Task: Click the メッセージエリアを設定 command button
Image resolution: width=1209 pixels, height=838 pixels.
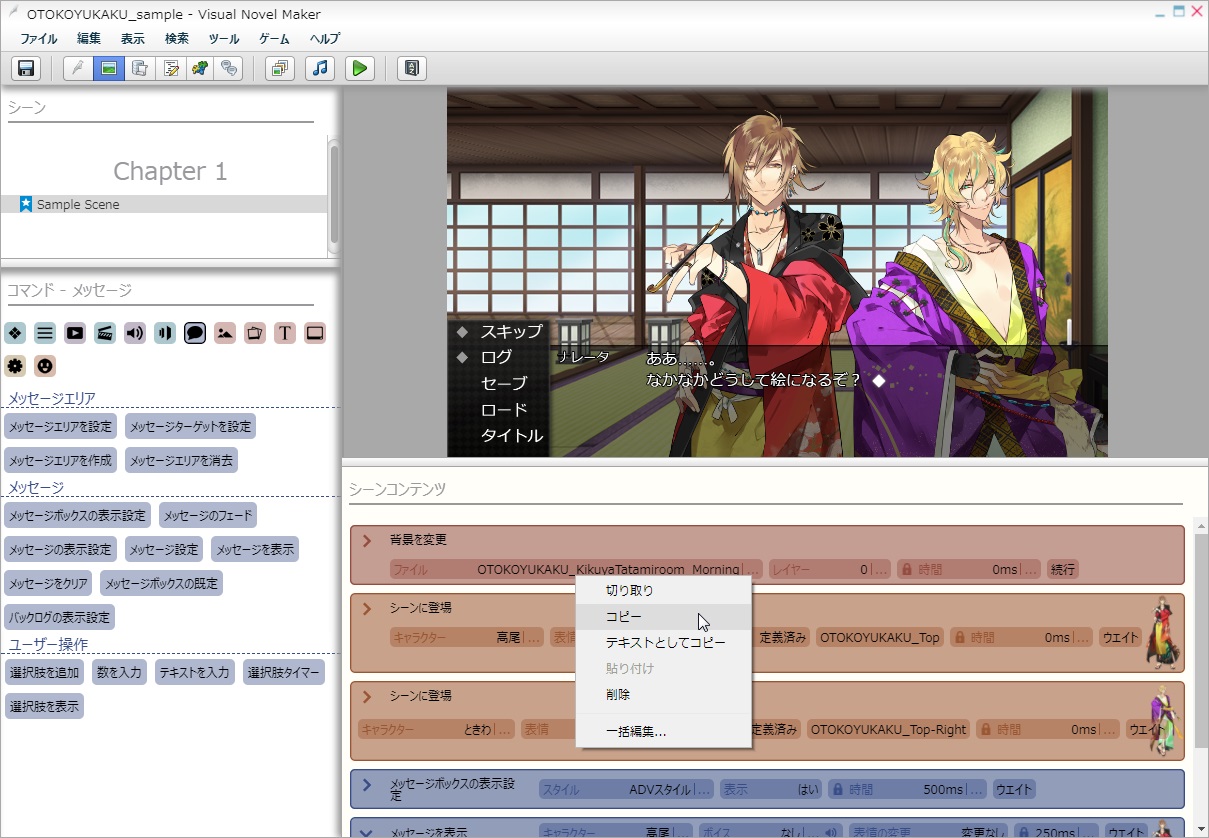Action: click(x=61, y=426)
